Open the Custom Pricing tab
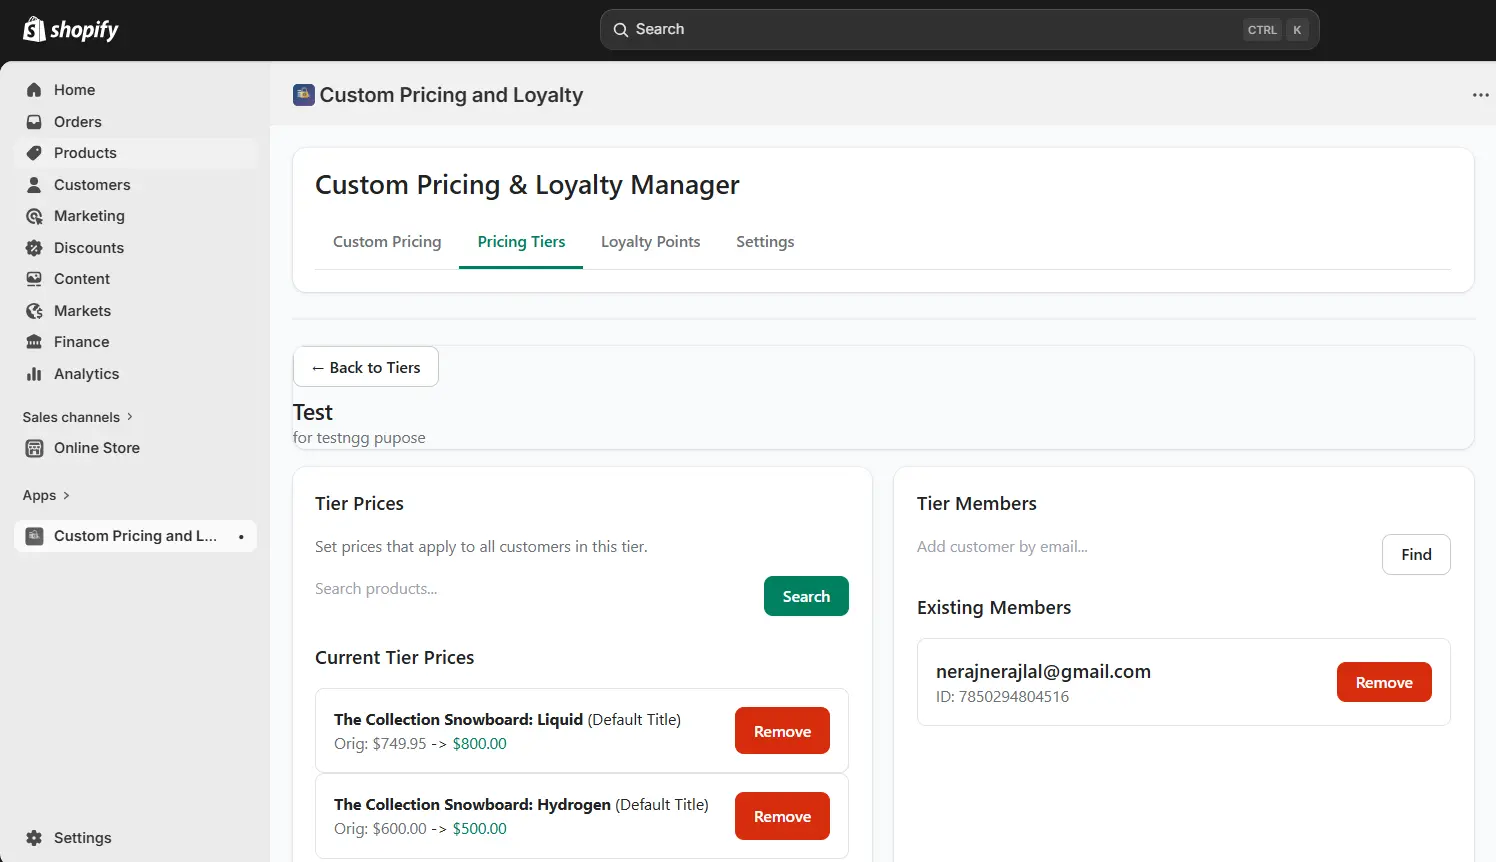This screenshot has width=1496, height=862. point(387,241)
